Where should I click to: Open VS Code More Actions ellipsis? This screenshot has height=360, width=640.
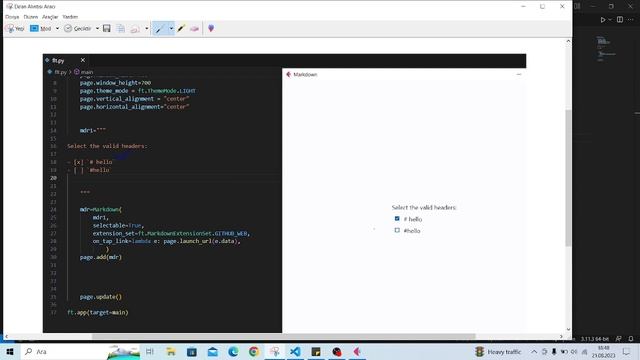point(631,20)
